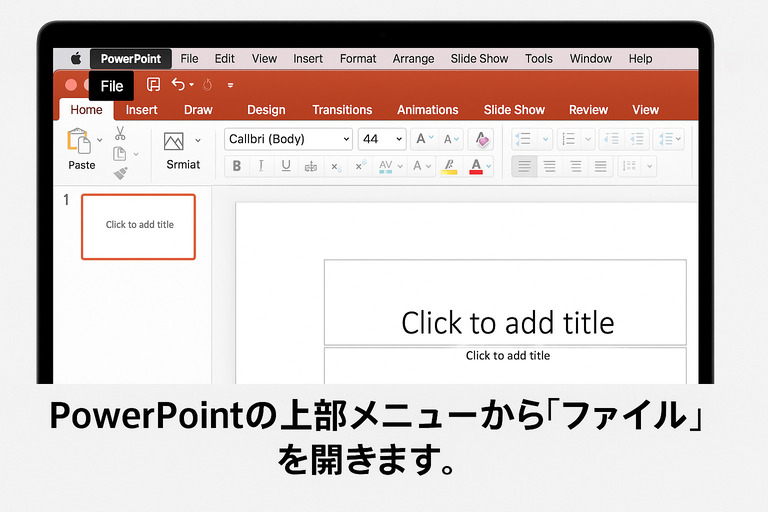
Task: Expand the bullet style dropdown arrow
Action: coord(545,140)
